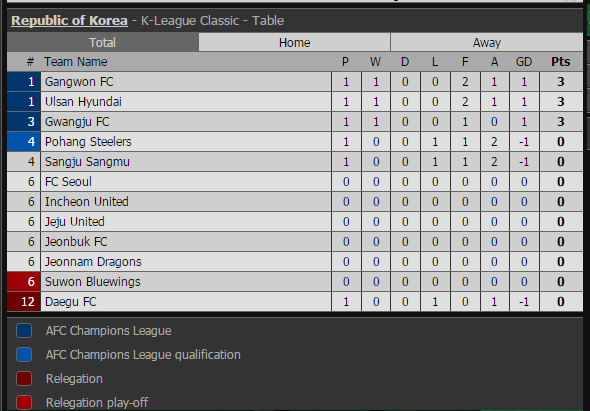
Task: Click the Team Name column header
Action: click(x=76, y=62)
